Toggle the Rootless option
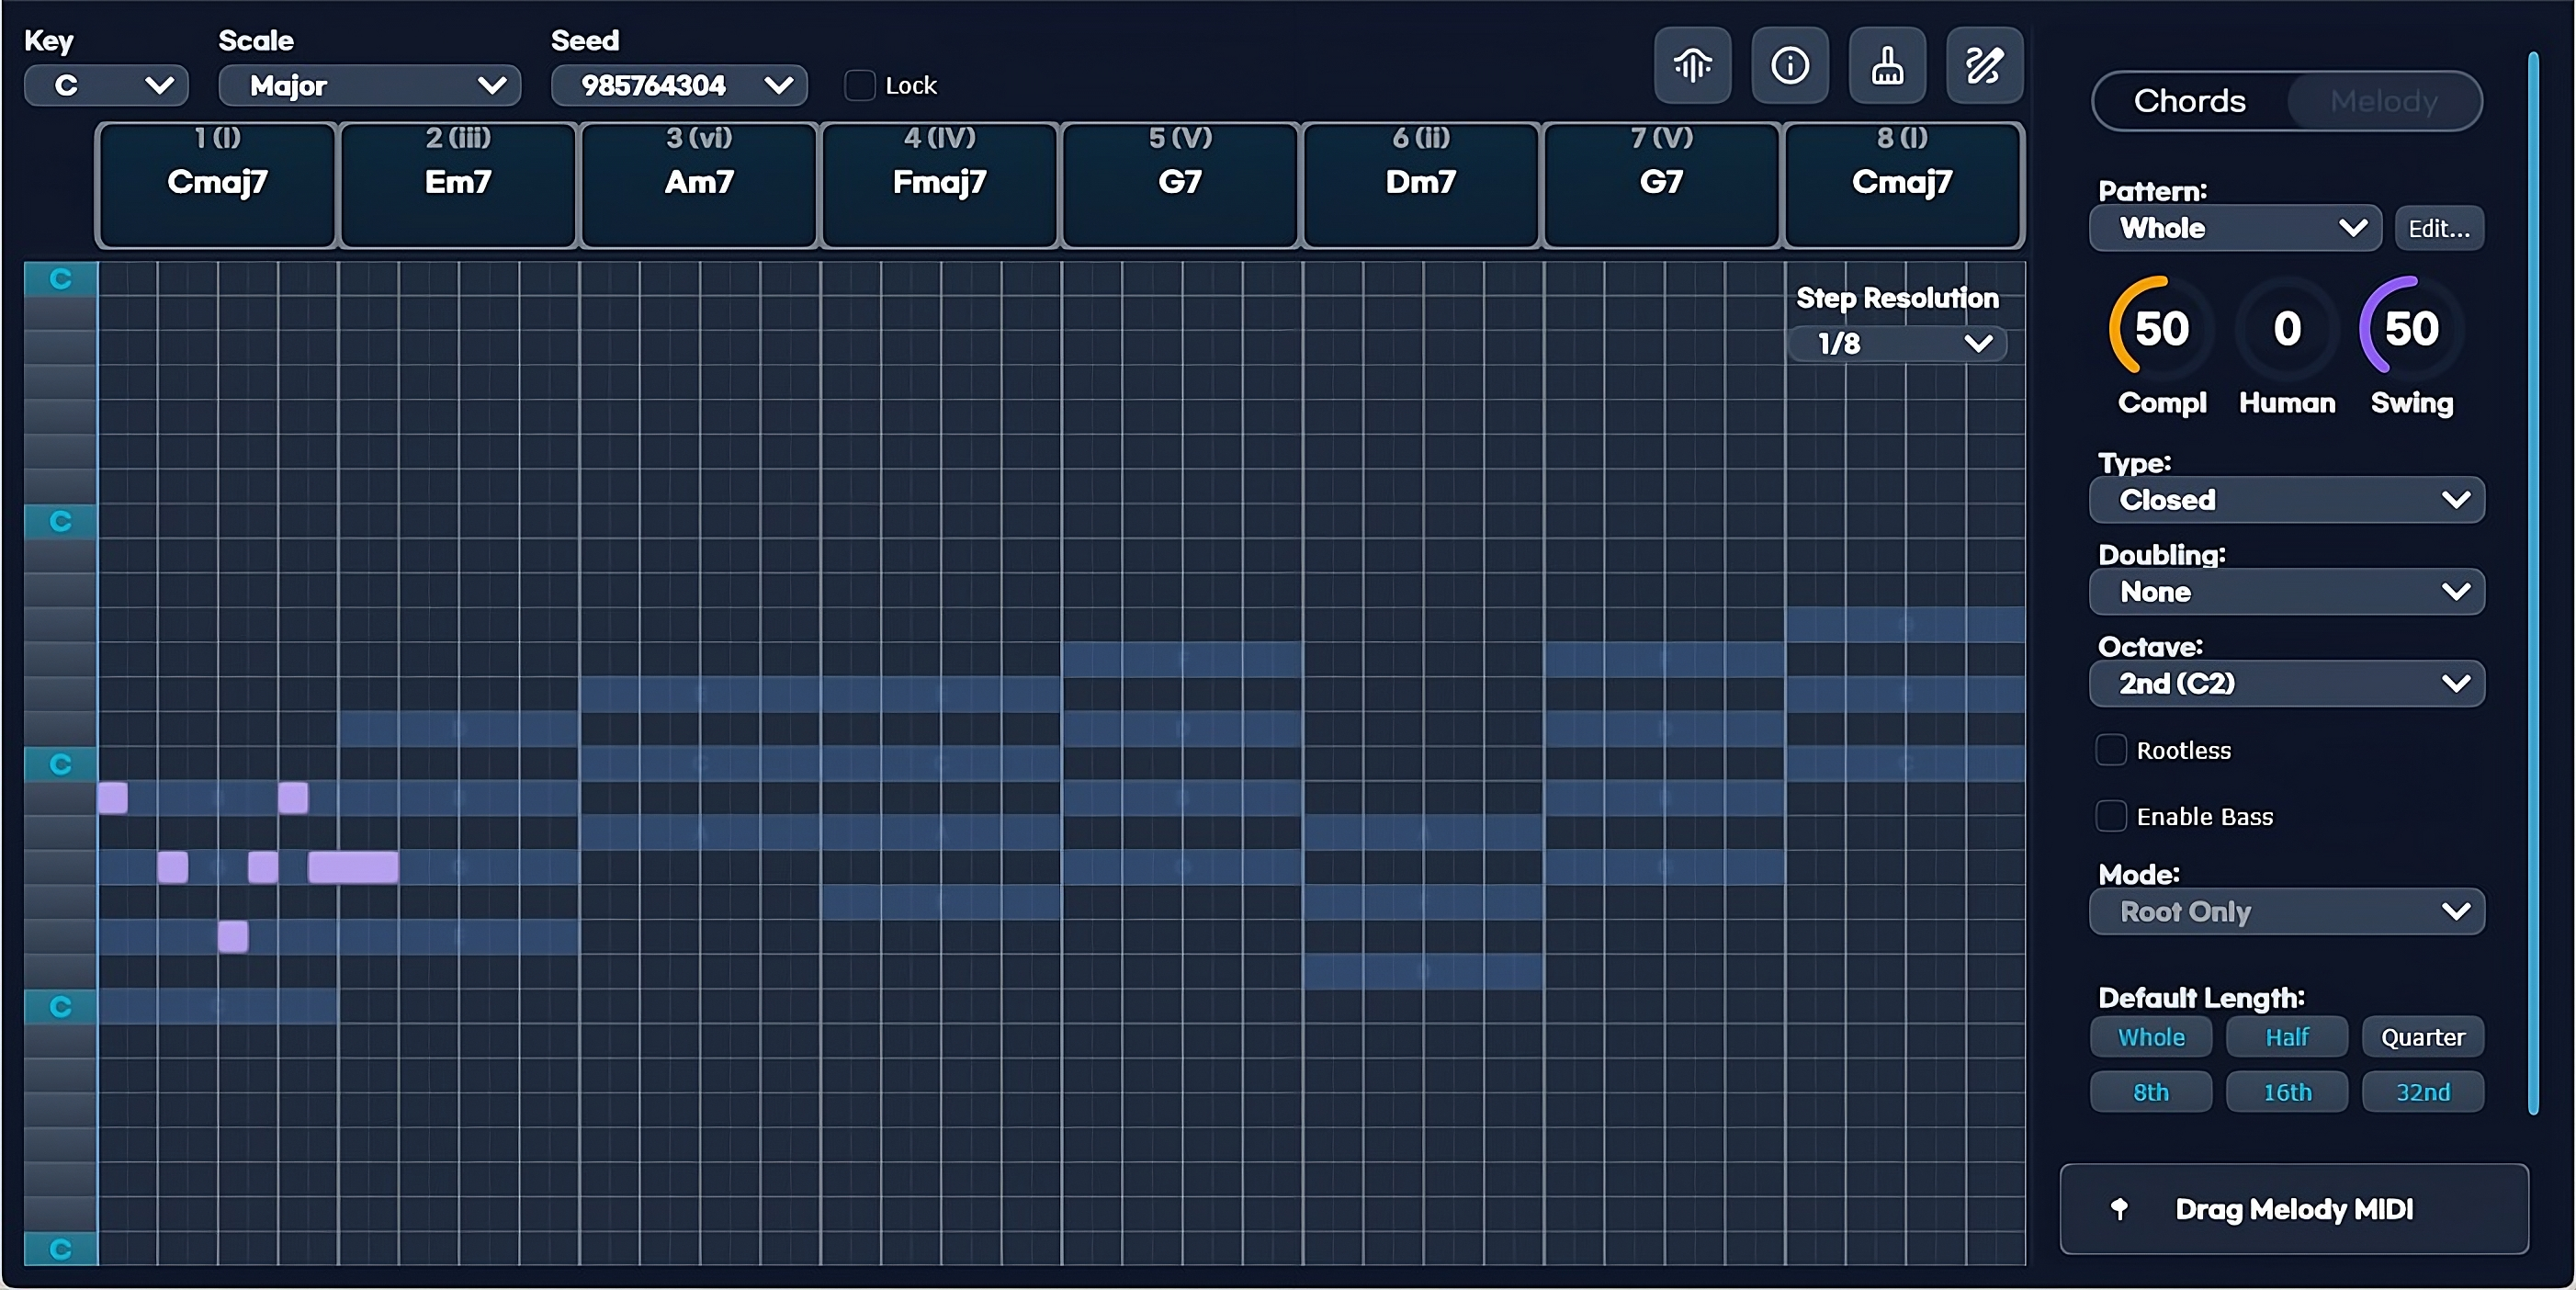Screen dimensions: 2576x1290 coord(2112,750)
